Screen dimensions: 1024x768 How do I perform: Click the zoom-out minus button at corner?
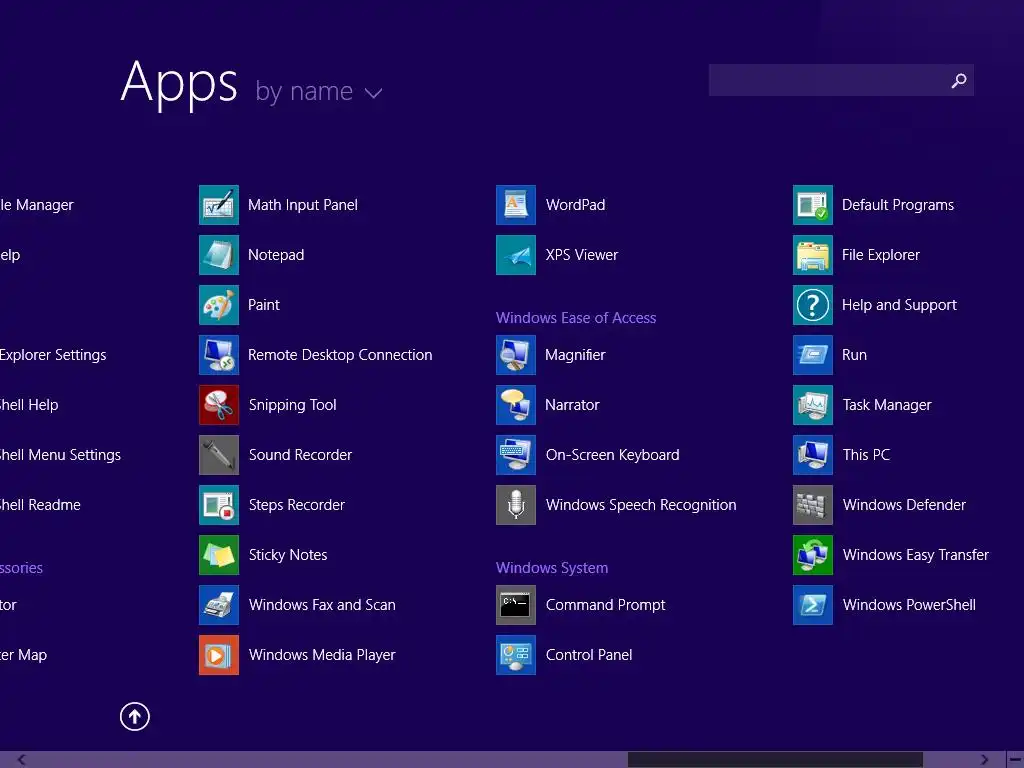(x=1016, y=760)
